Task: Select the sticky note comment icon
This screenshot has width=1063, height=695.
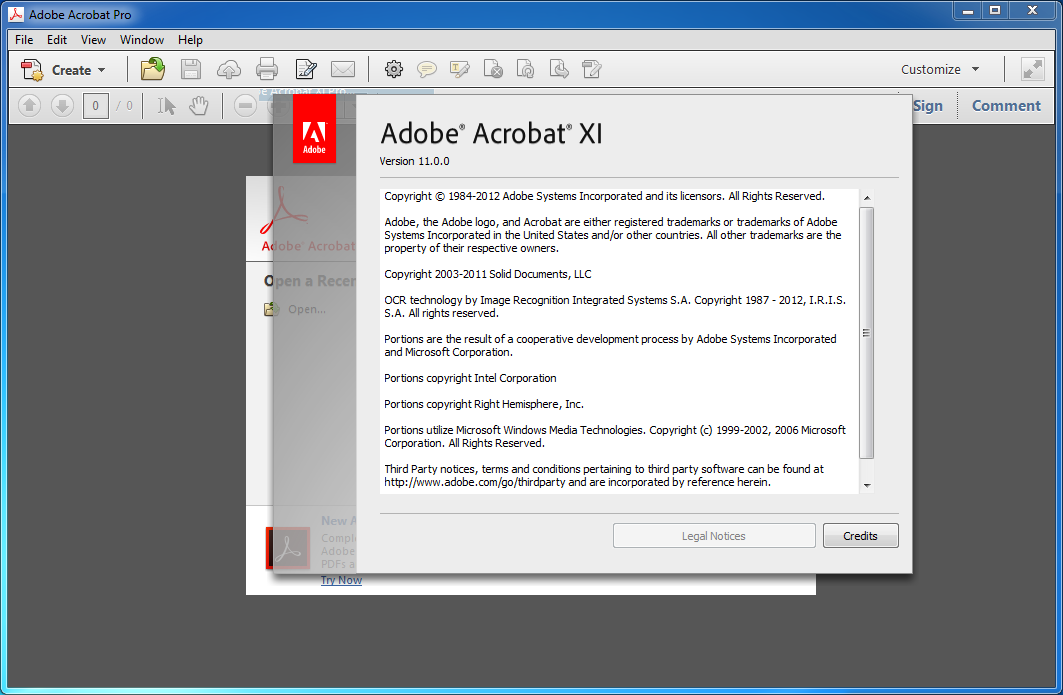Action: [x=427, y=69]
